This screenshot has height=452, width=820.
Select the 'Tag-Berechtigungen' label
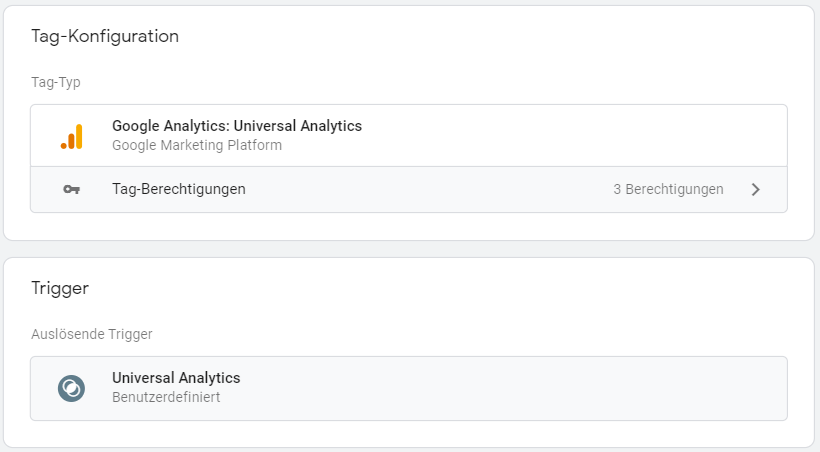click(179, 189)
